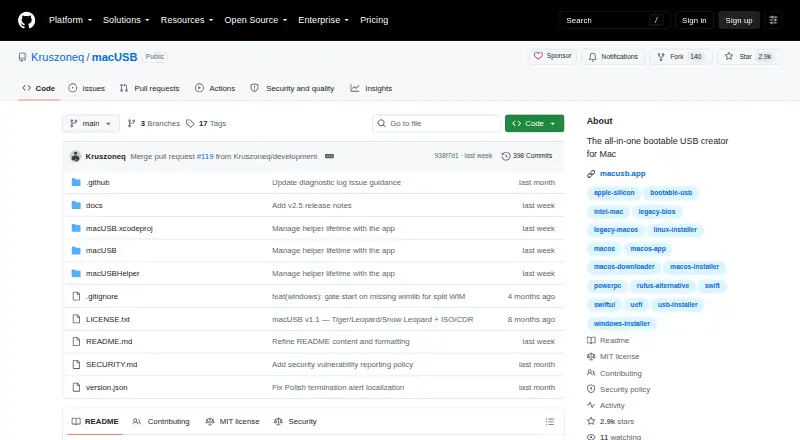Viewport: 800px width, 440px height.
Task: Click the Readme link in About
Action: (608, 340)
